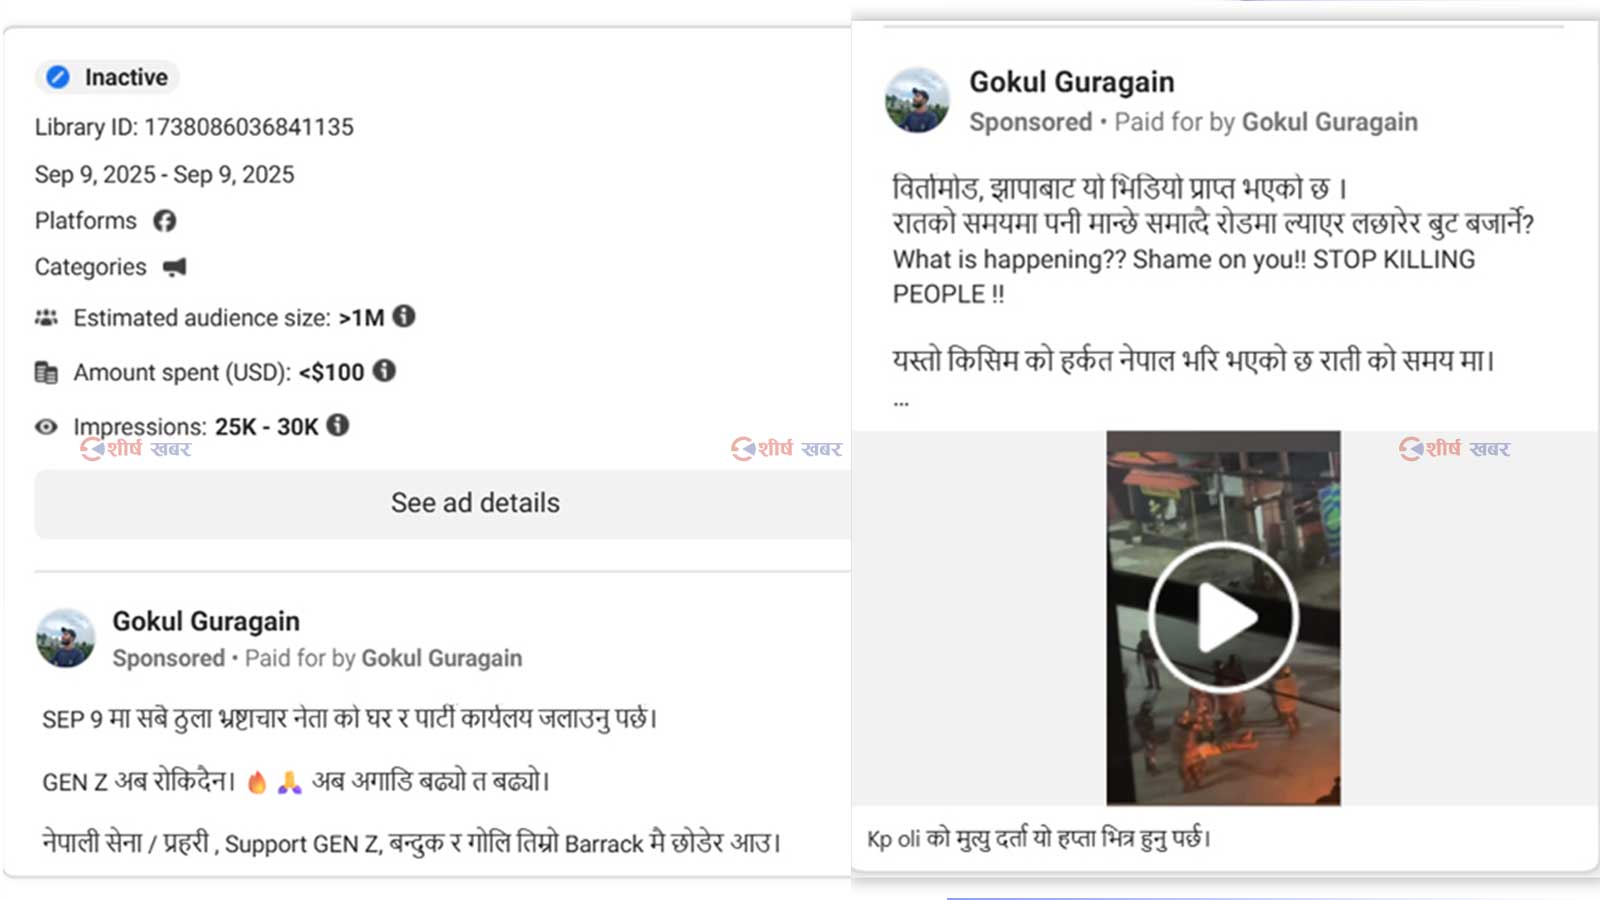Expand truncated ad text via ellipsis
Screen dimensions: 1600x900
(901, 403)
